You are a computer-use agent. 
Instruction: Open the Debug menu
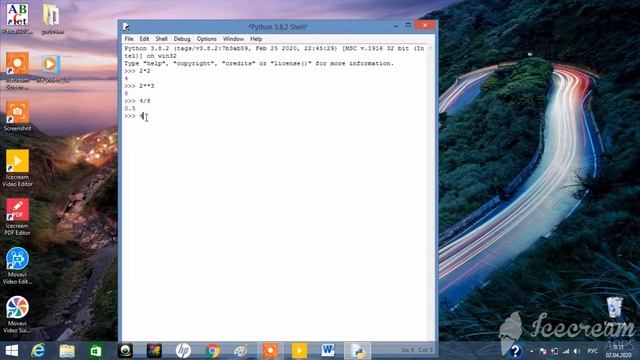coord(182,39)
